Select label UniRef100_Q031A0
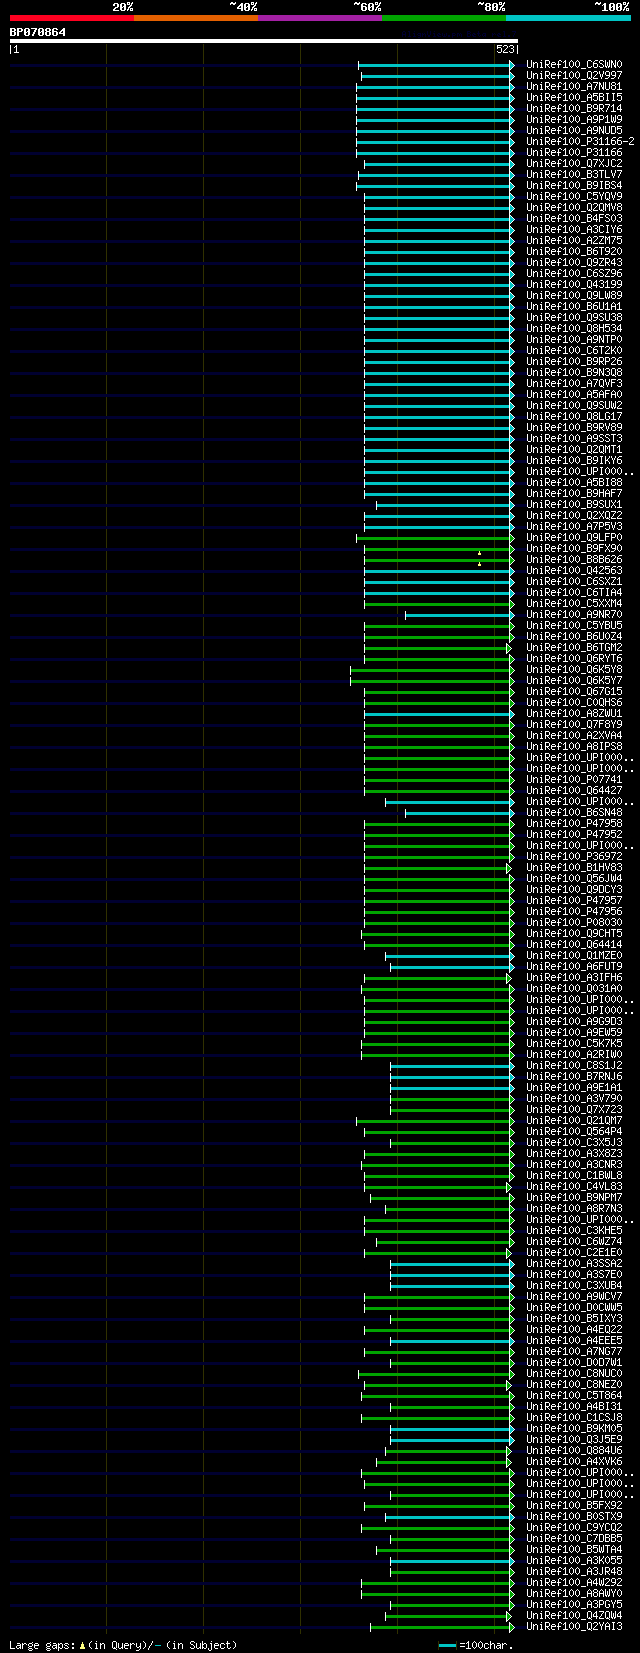 click(x=574, y=989)
